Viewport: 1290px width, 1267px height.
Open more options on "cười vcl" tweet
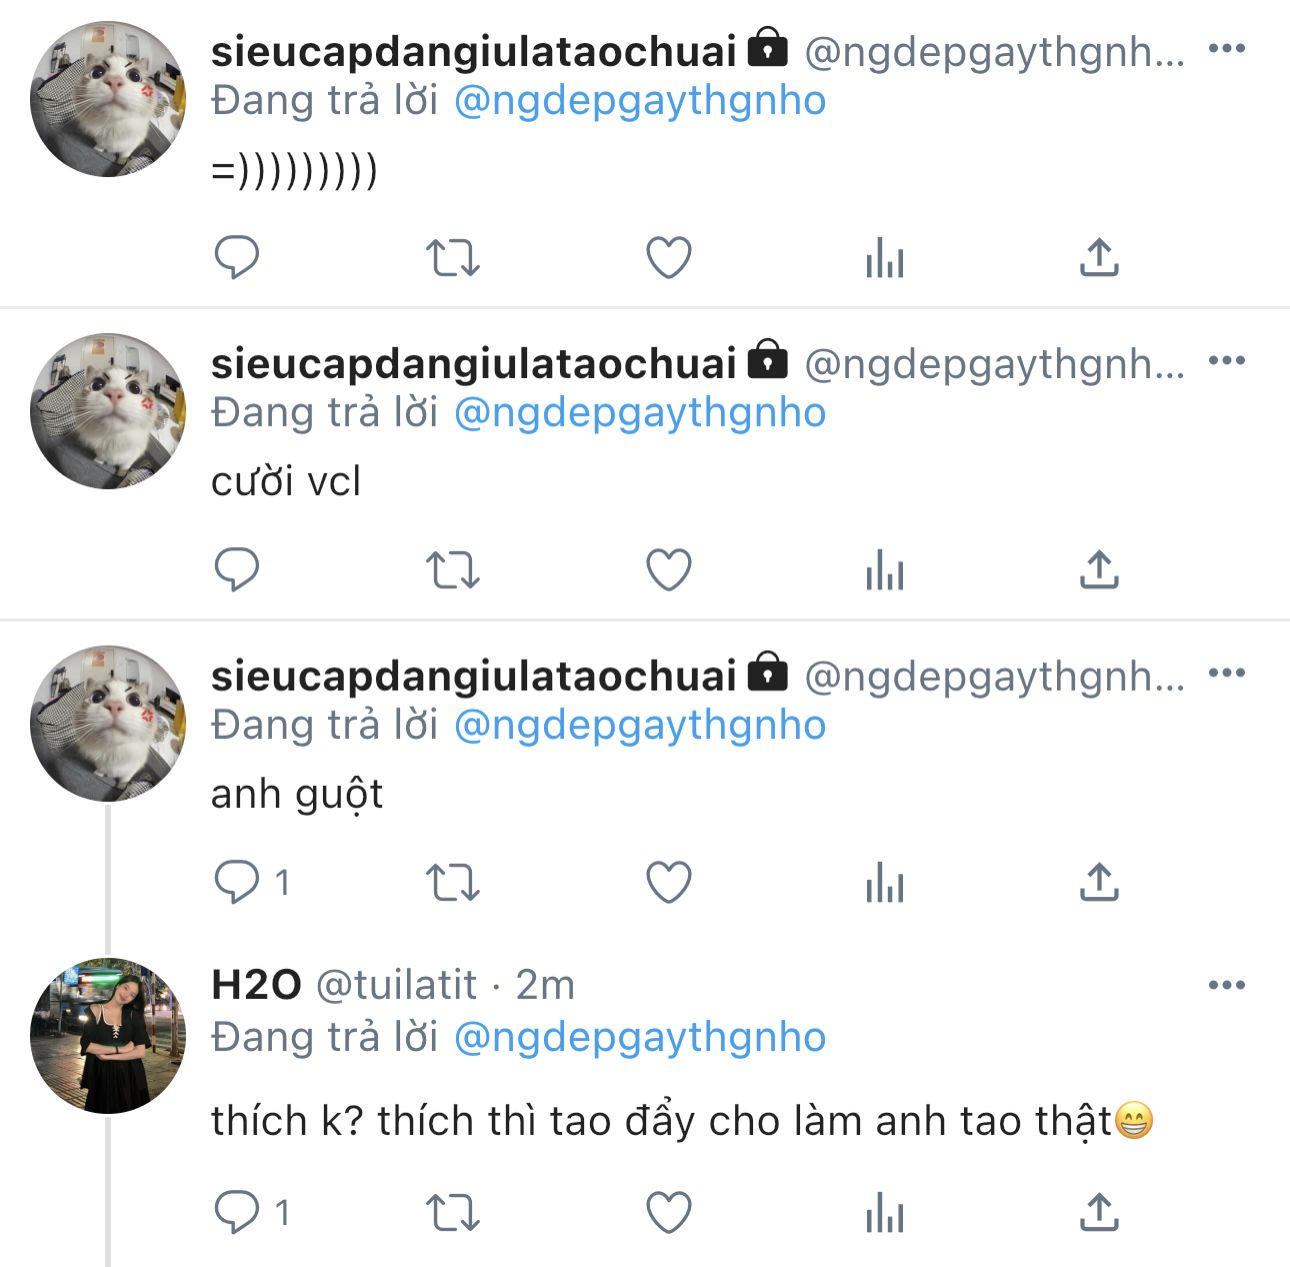click(1227, 360)
